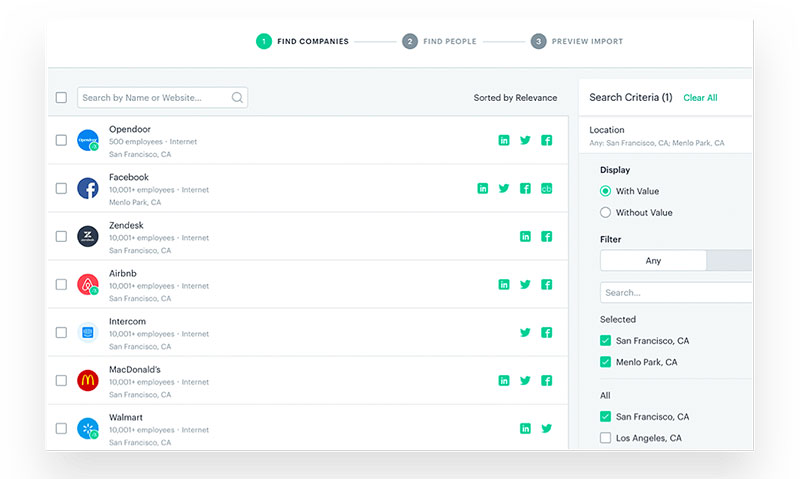Click the Intercom company logo

tap(88, 333)
